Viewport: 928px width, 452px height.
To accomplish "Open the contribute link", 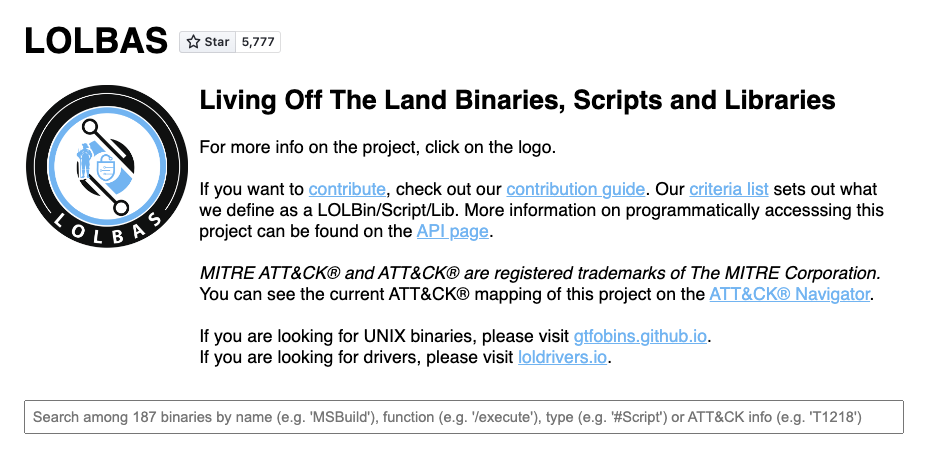I will [x=347, y=189].
